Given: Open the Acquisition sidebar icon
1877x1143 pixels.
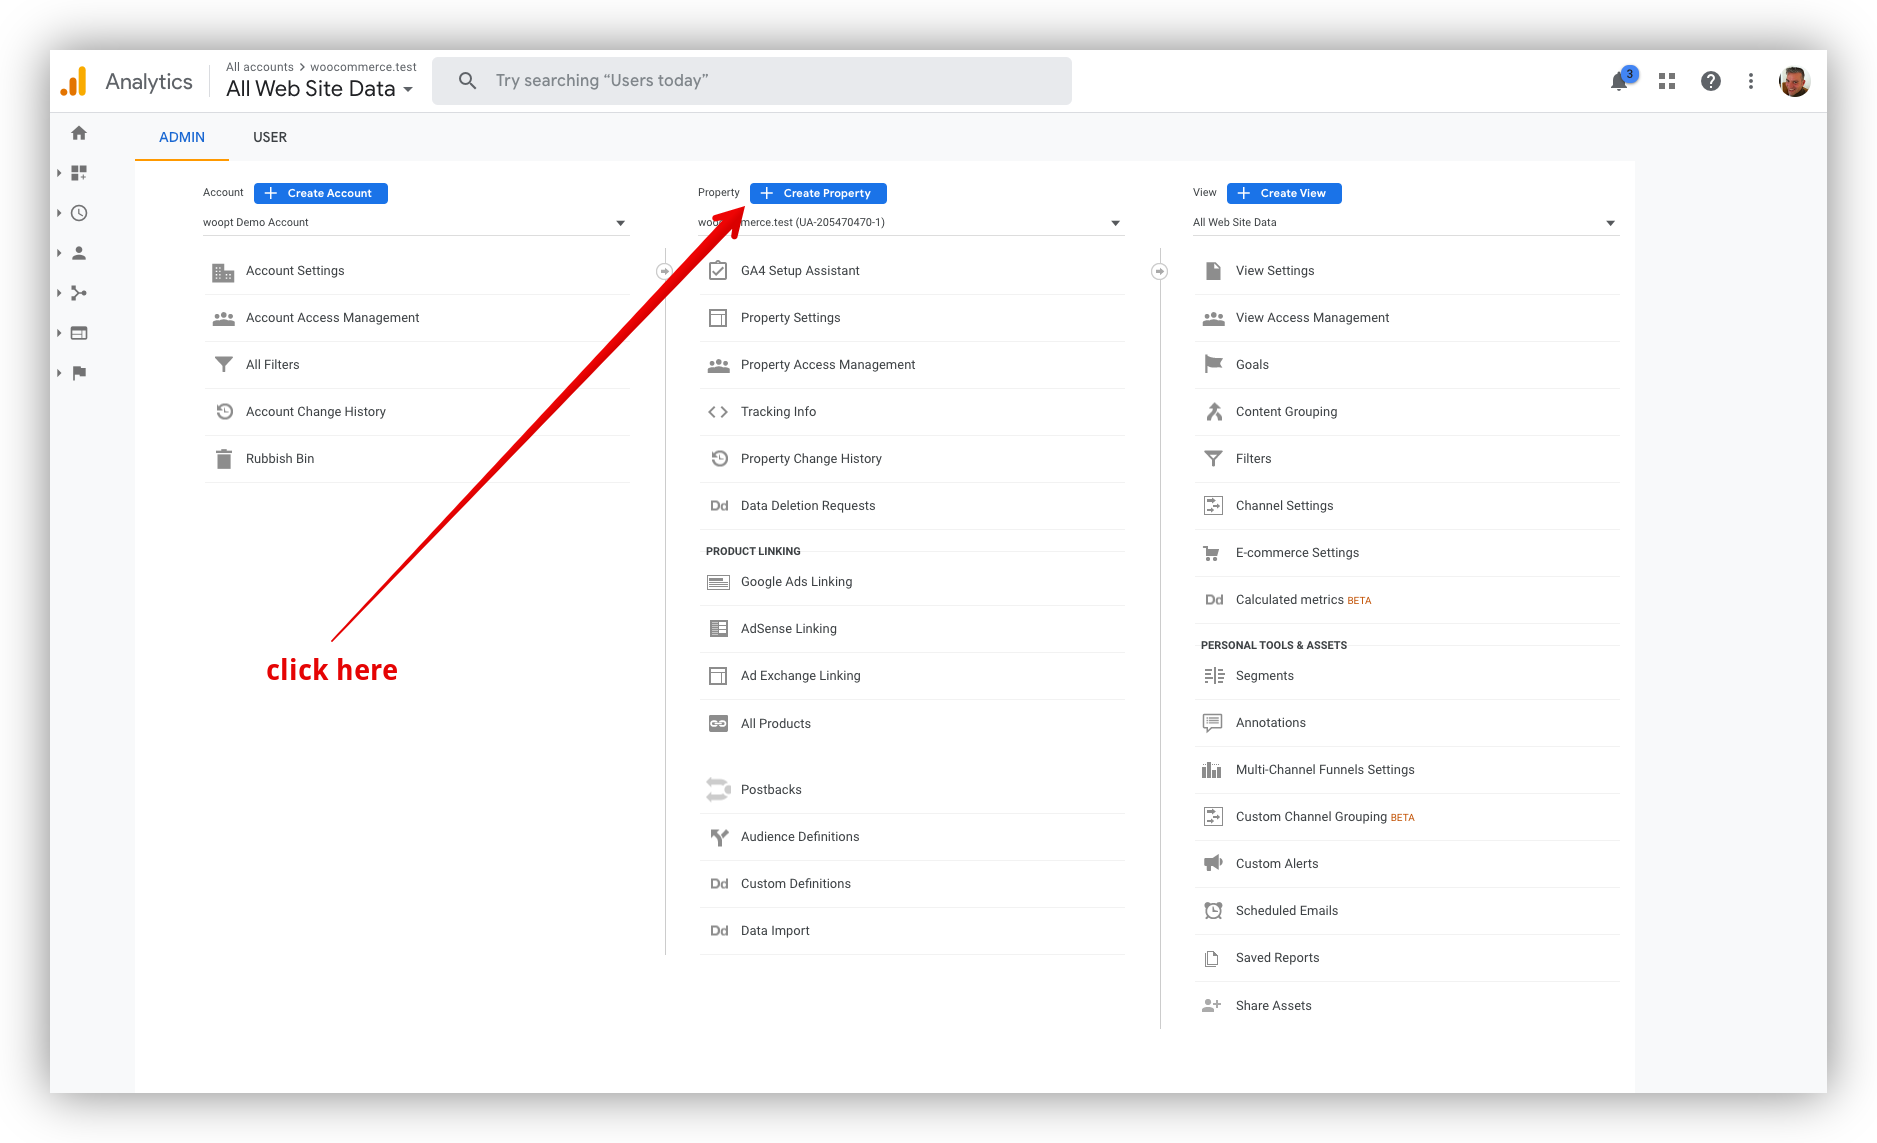Looking at the screenshot, I should [x=79, y=293].
